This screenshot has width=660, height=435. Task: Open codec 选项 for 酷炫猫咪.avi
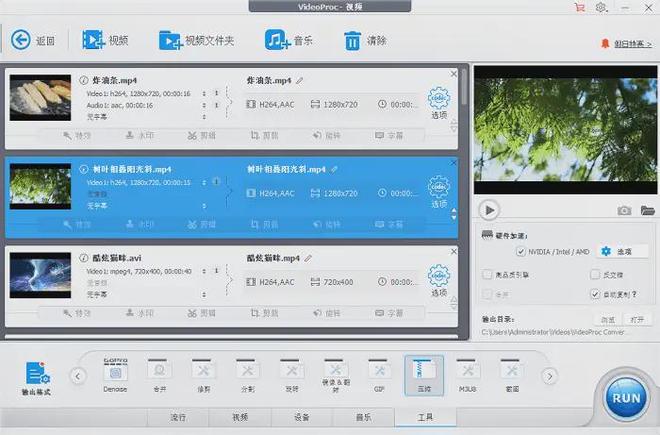click(x=439, y=280)
